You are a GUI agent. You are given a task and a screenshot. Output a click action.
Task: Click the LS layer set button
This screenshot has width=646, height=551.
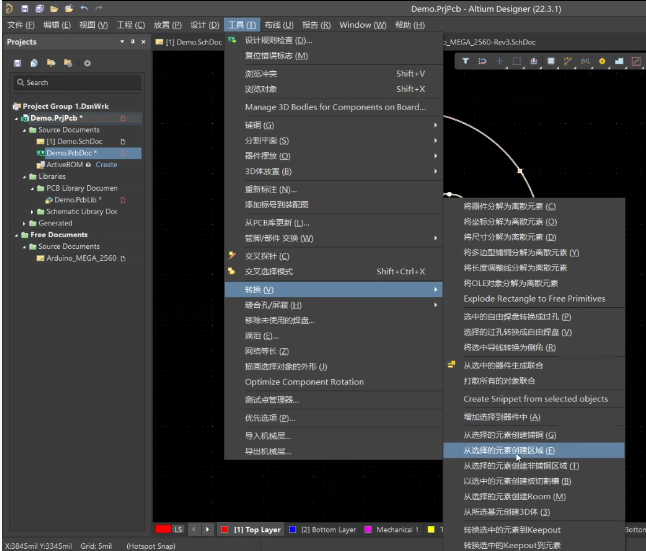(x=178, y=530)
